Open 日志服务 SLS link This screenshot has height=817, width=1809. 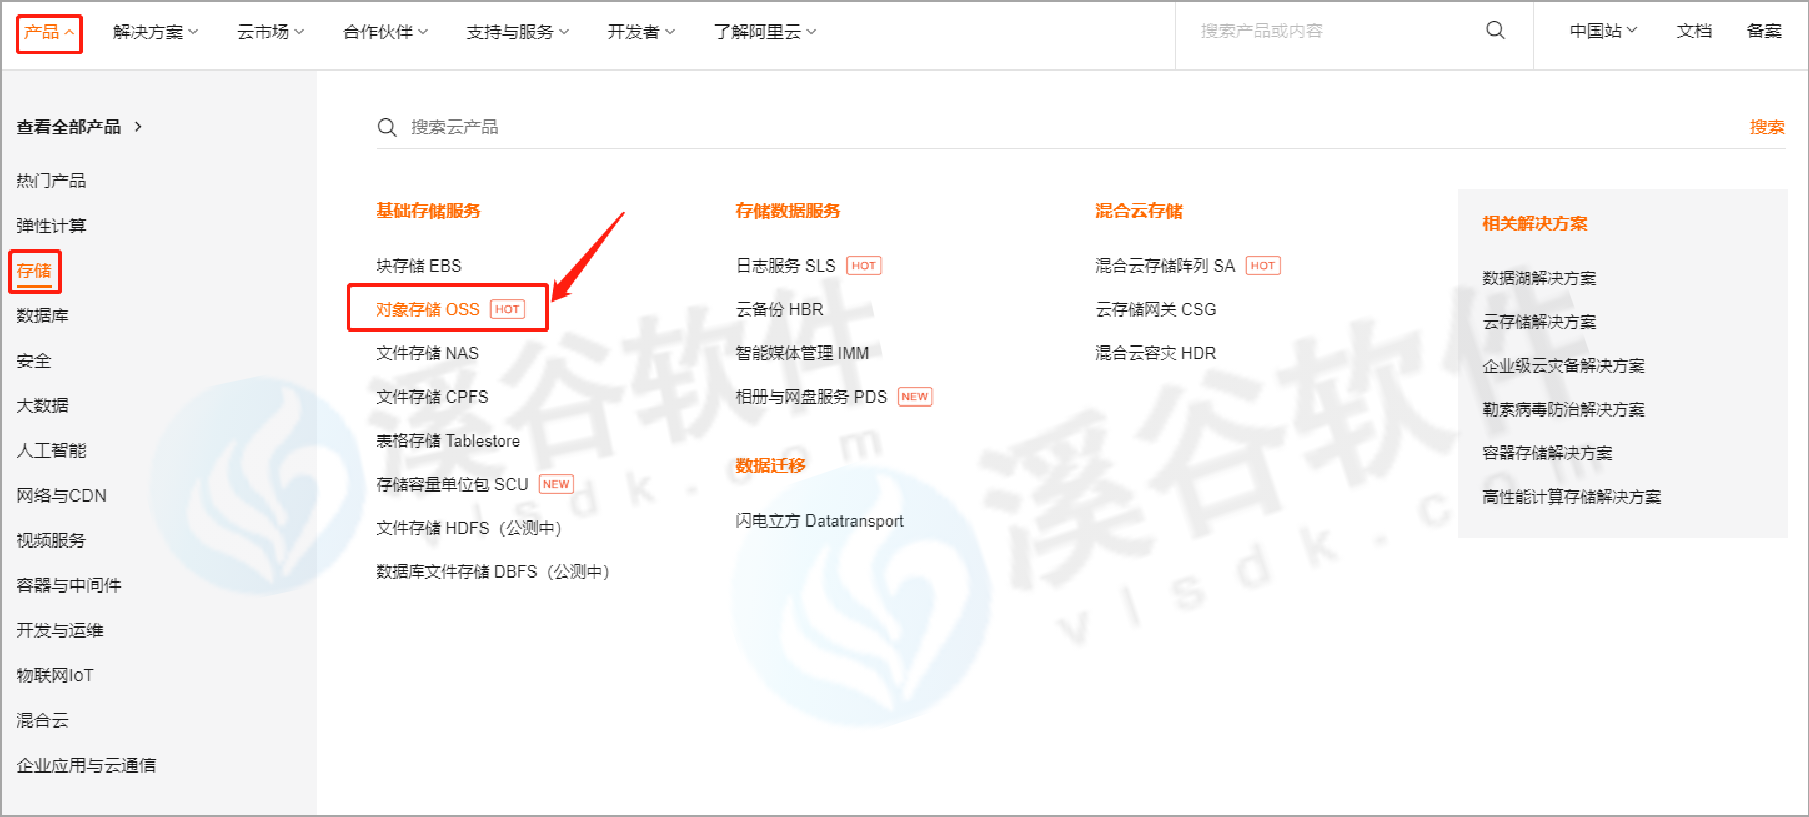(x=785, y=266)
